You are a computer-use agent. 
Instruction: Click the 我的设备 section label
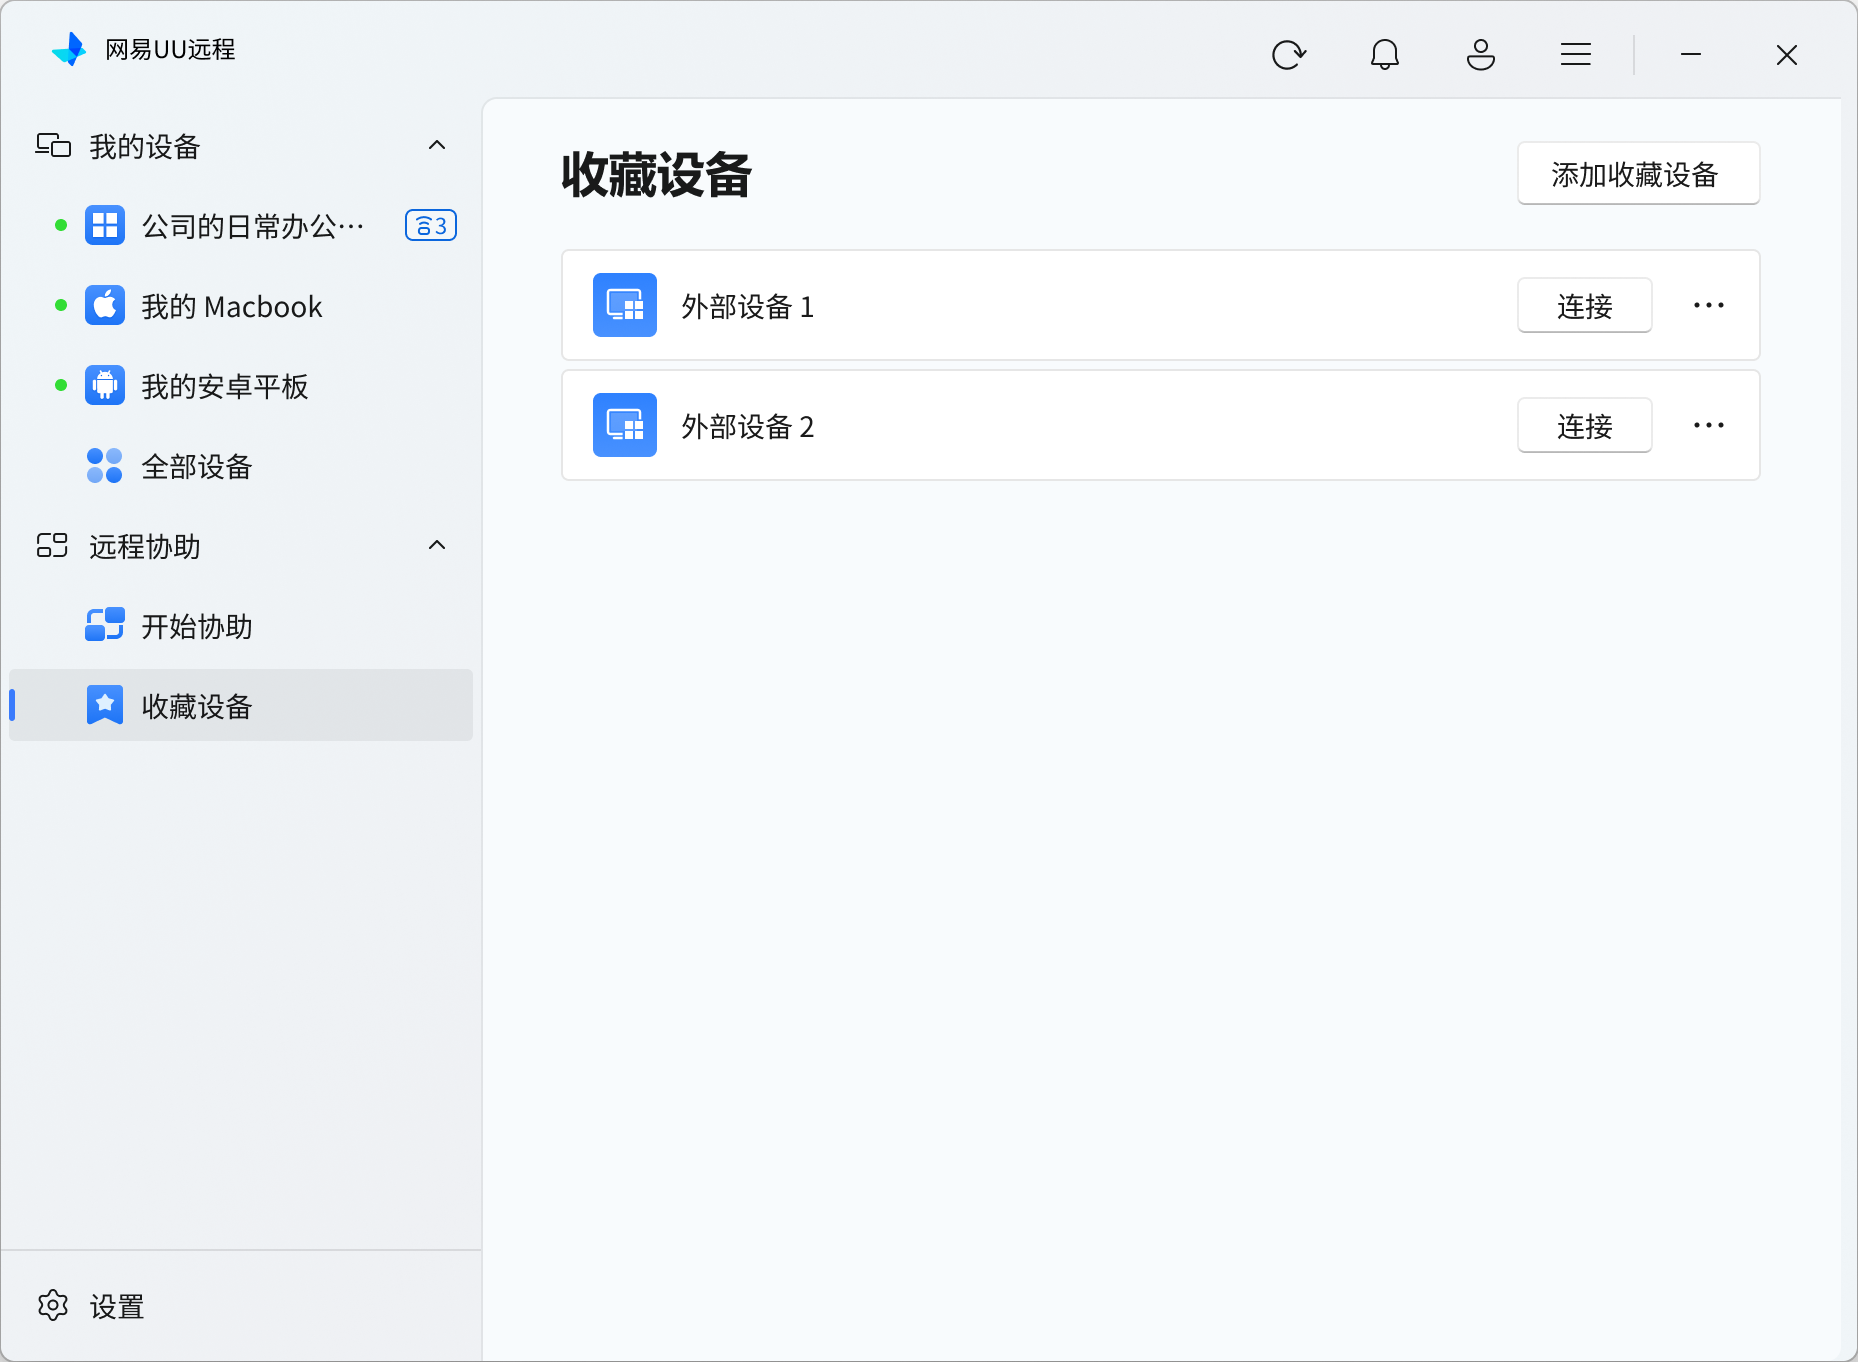point(145,147)
